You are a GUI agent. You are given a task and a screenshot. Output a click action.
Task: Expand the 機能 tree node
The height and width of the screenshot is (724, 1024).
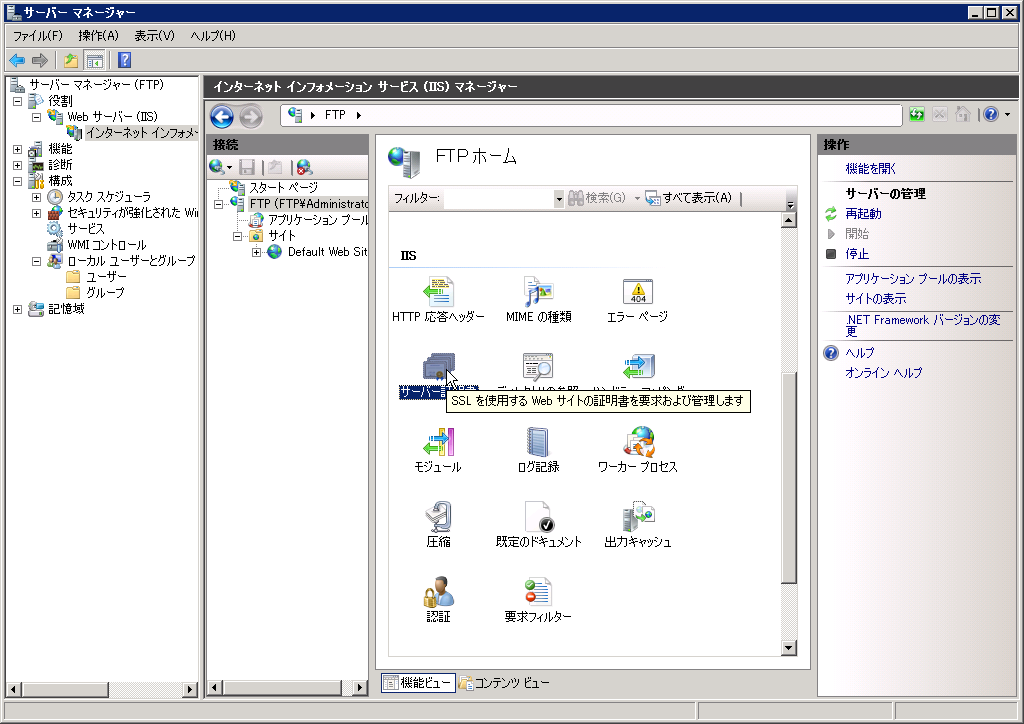tap(18, 150)
